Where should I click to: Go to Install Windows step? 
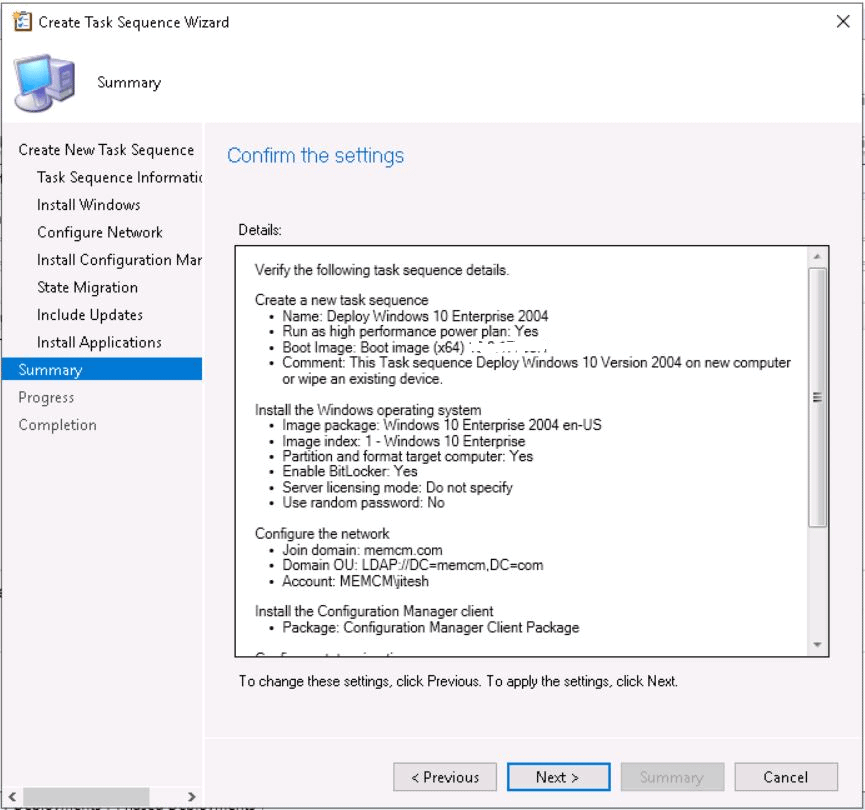[89, 205]
